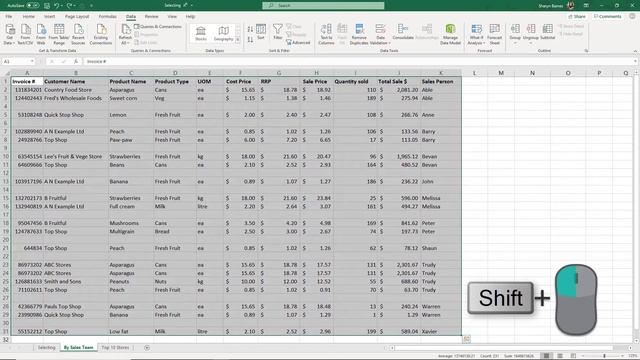Toggle the Filter funnel

click(278, 32)
